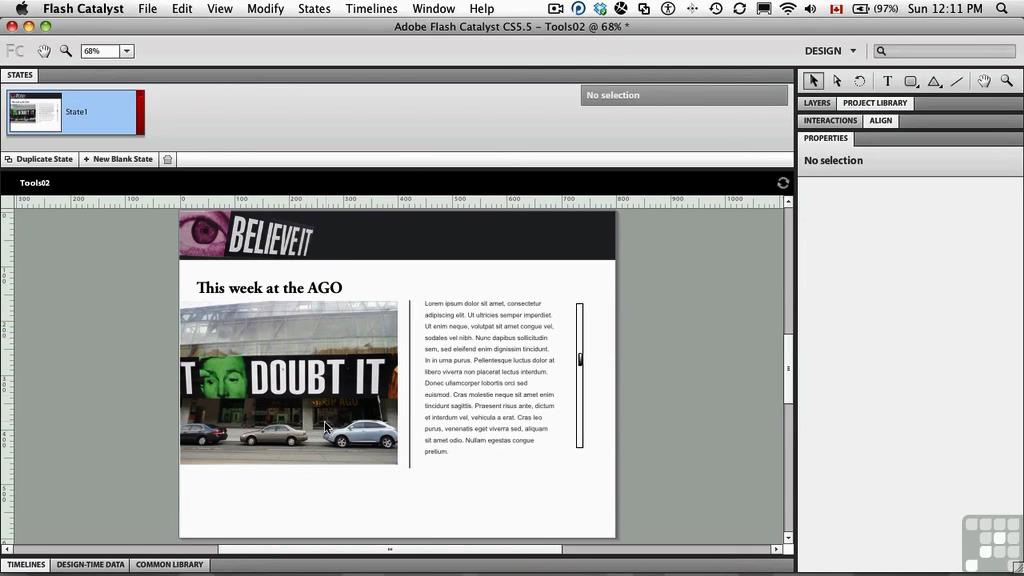
Task: Open the View menu
Action: pyautogui.click(x=219, y=8)
